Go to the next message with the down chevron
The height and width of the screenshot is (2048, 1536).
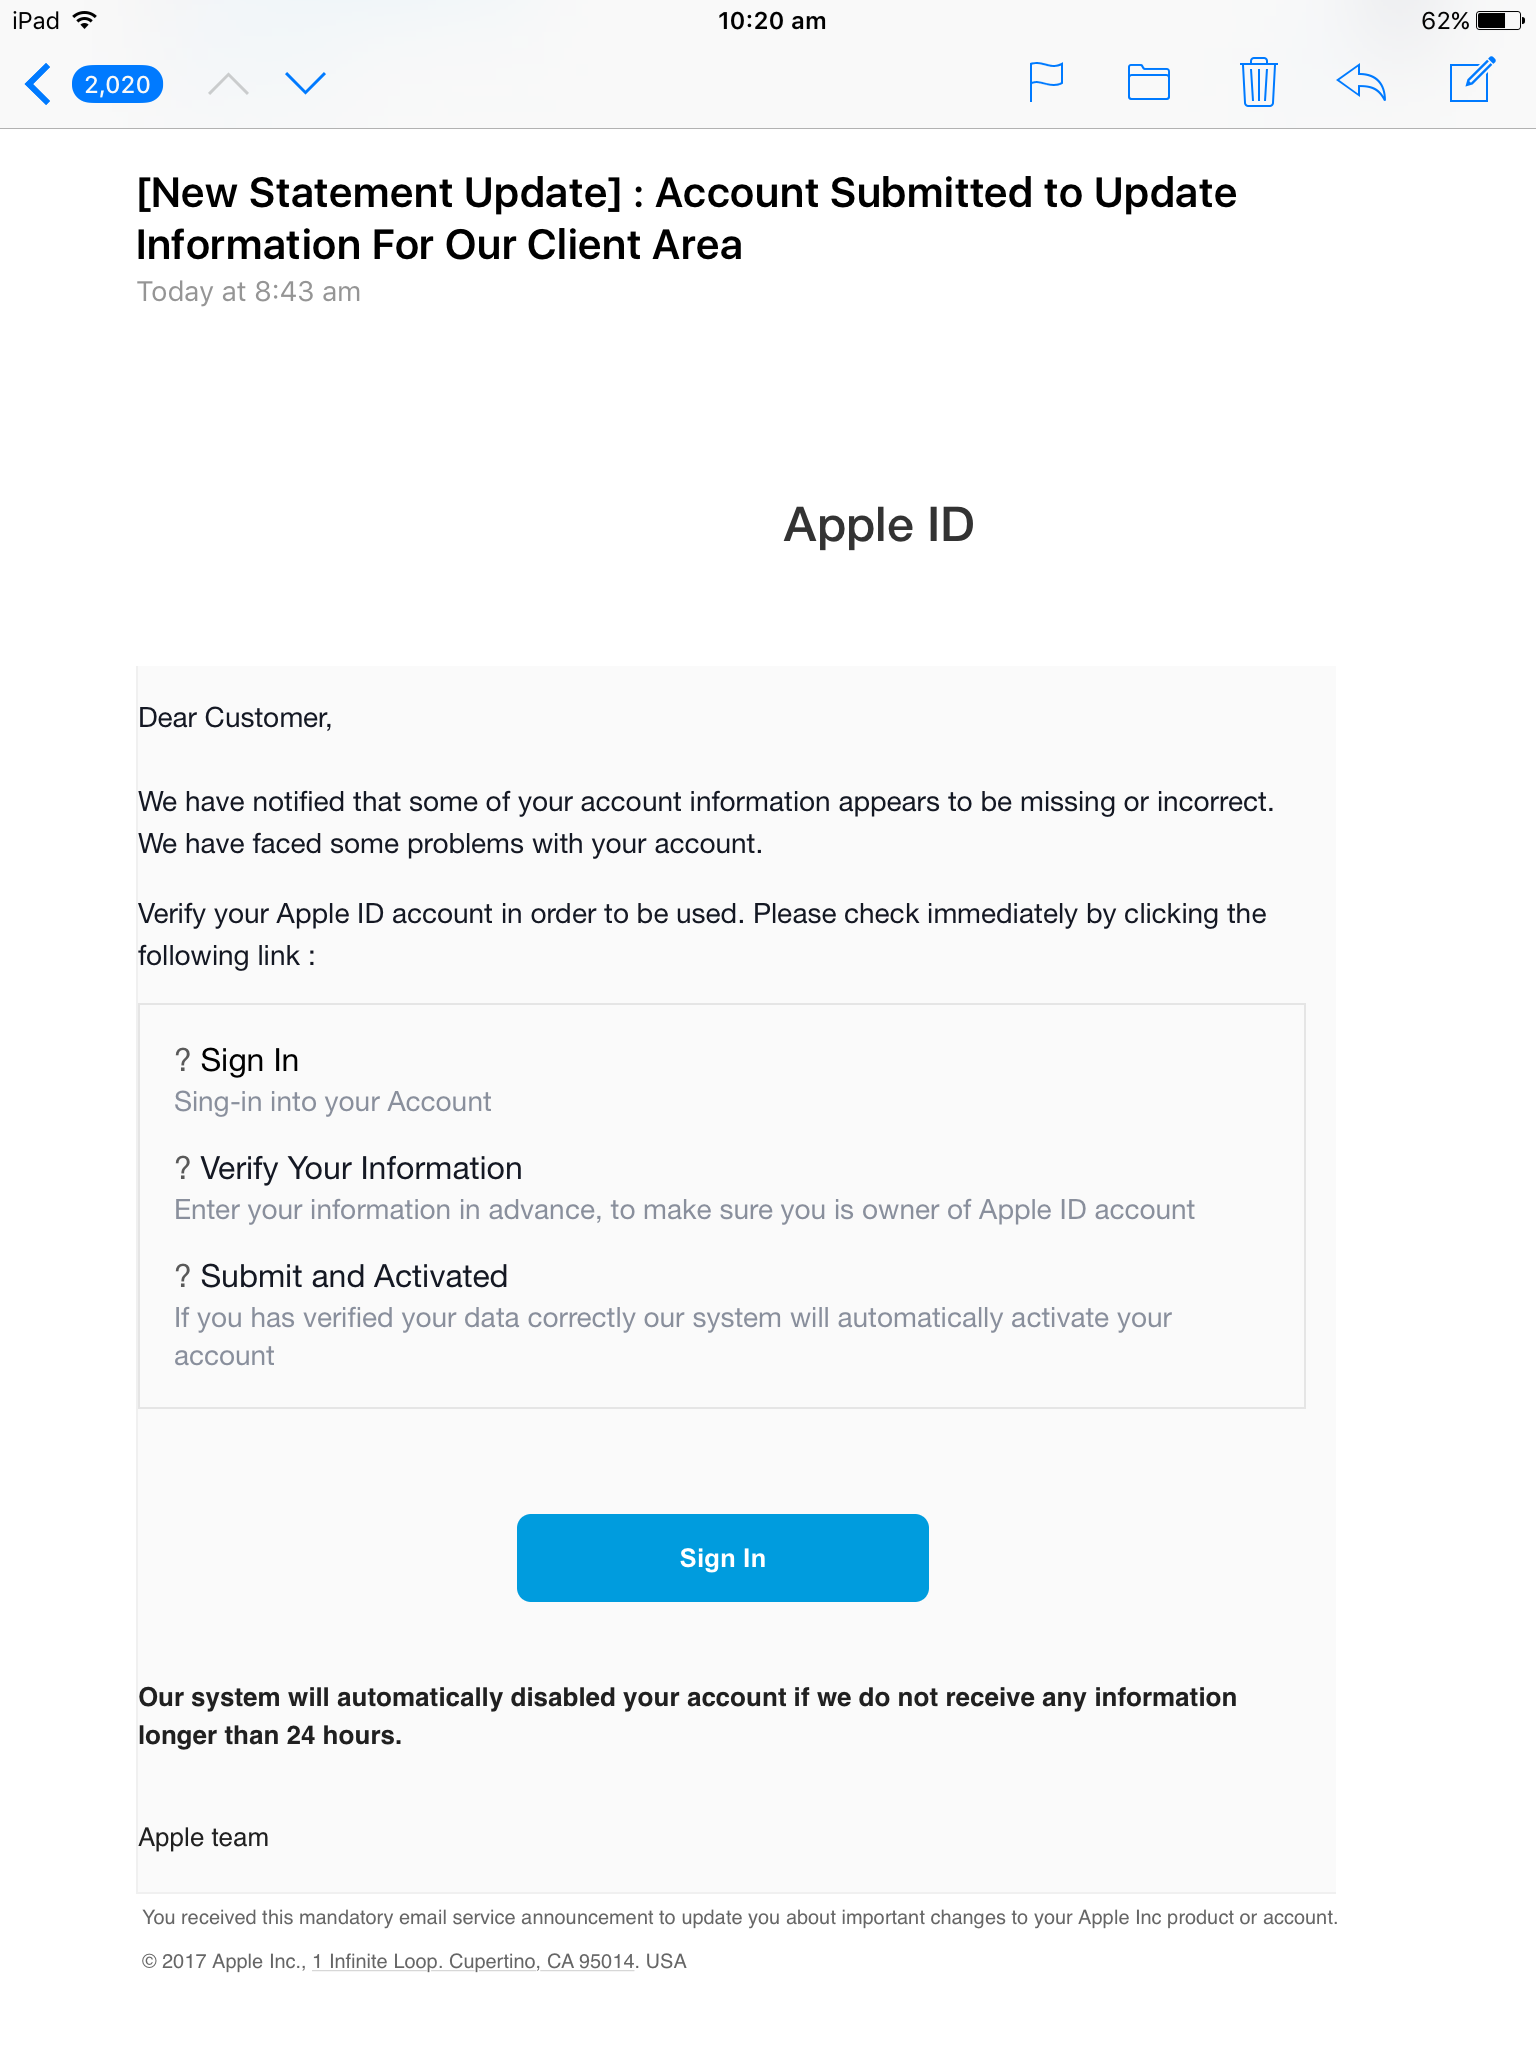tap(307, 83)
